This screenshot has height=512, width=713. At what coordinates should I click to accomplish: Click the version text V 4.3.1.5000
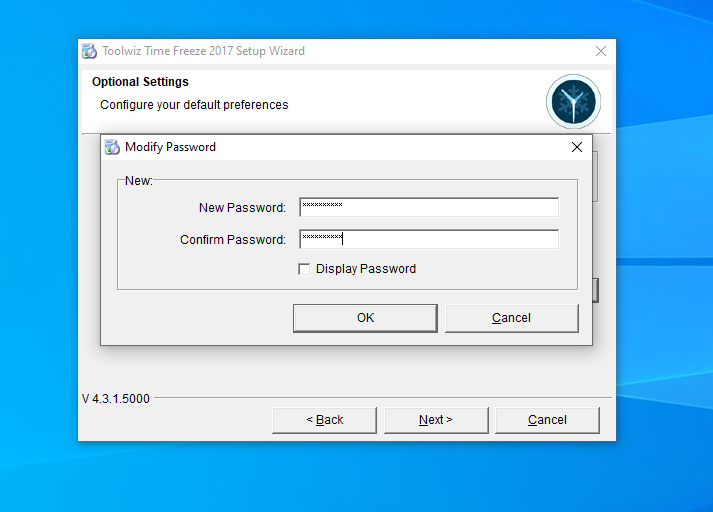(116, 399)
